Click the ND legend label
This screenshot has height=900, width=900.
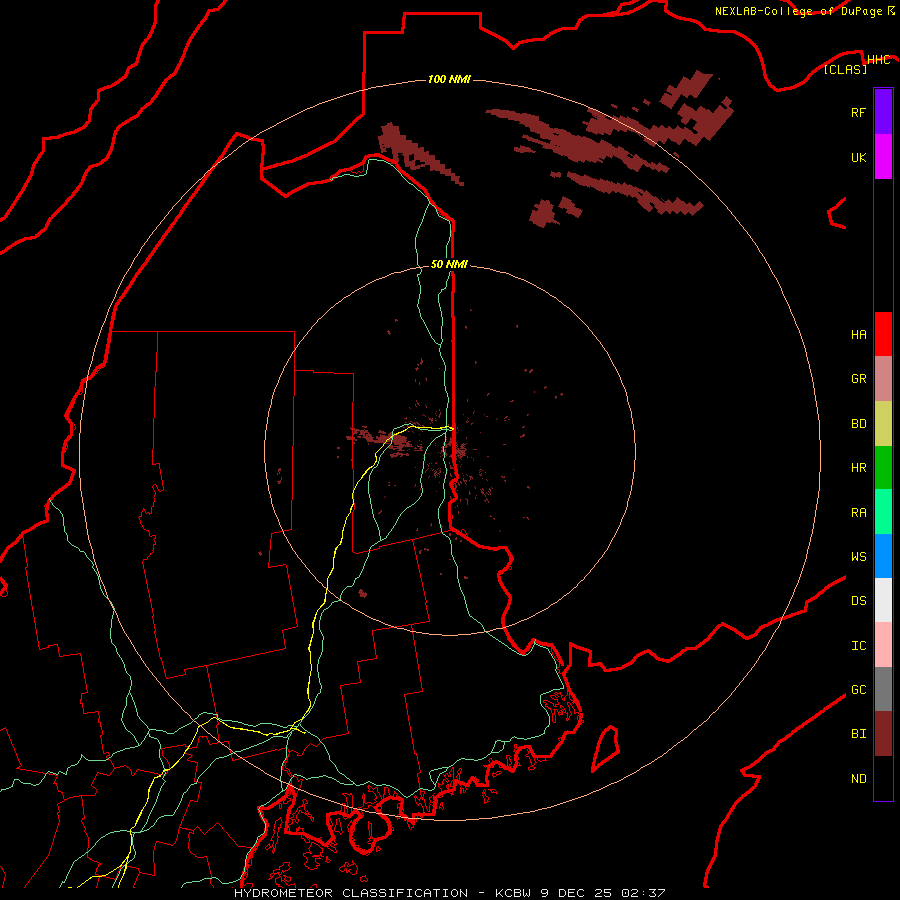[858, 779]
